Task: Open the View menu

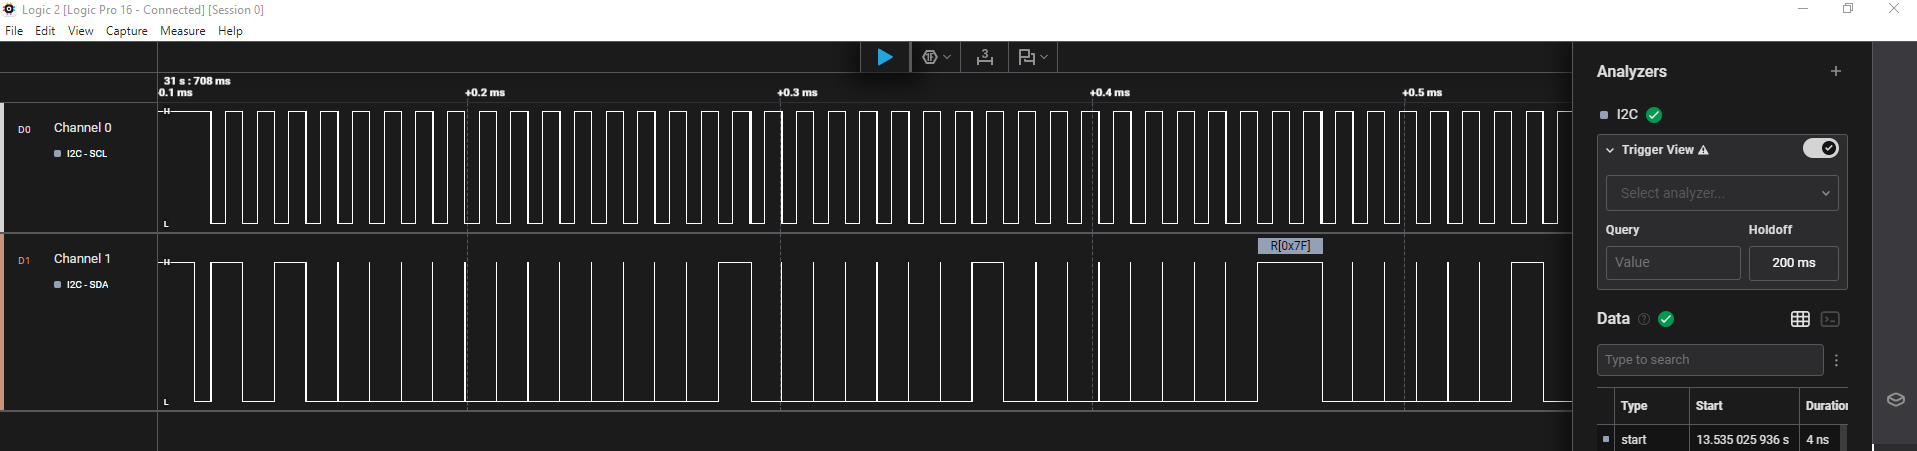Action: [x=80, y=31]
